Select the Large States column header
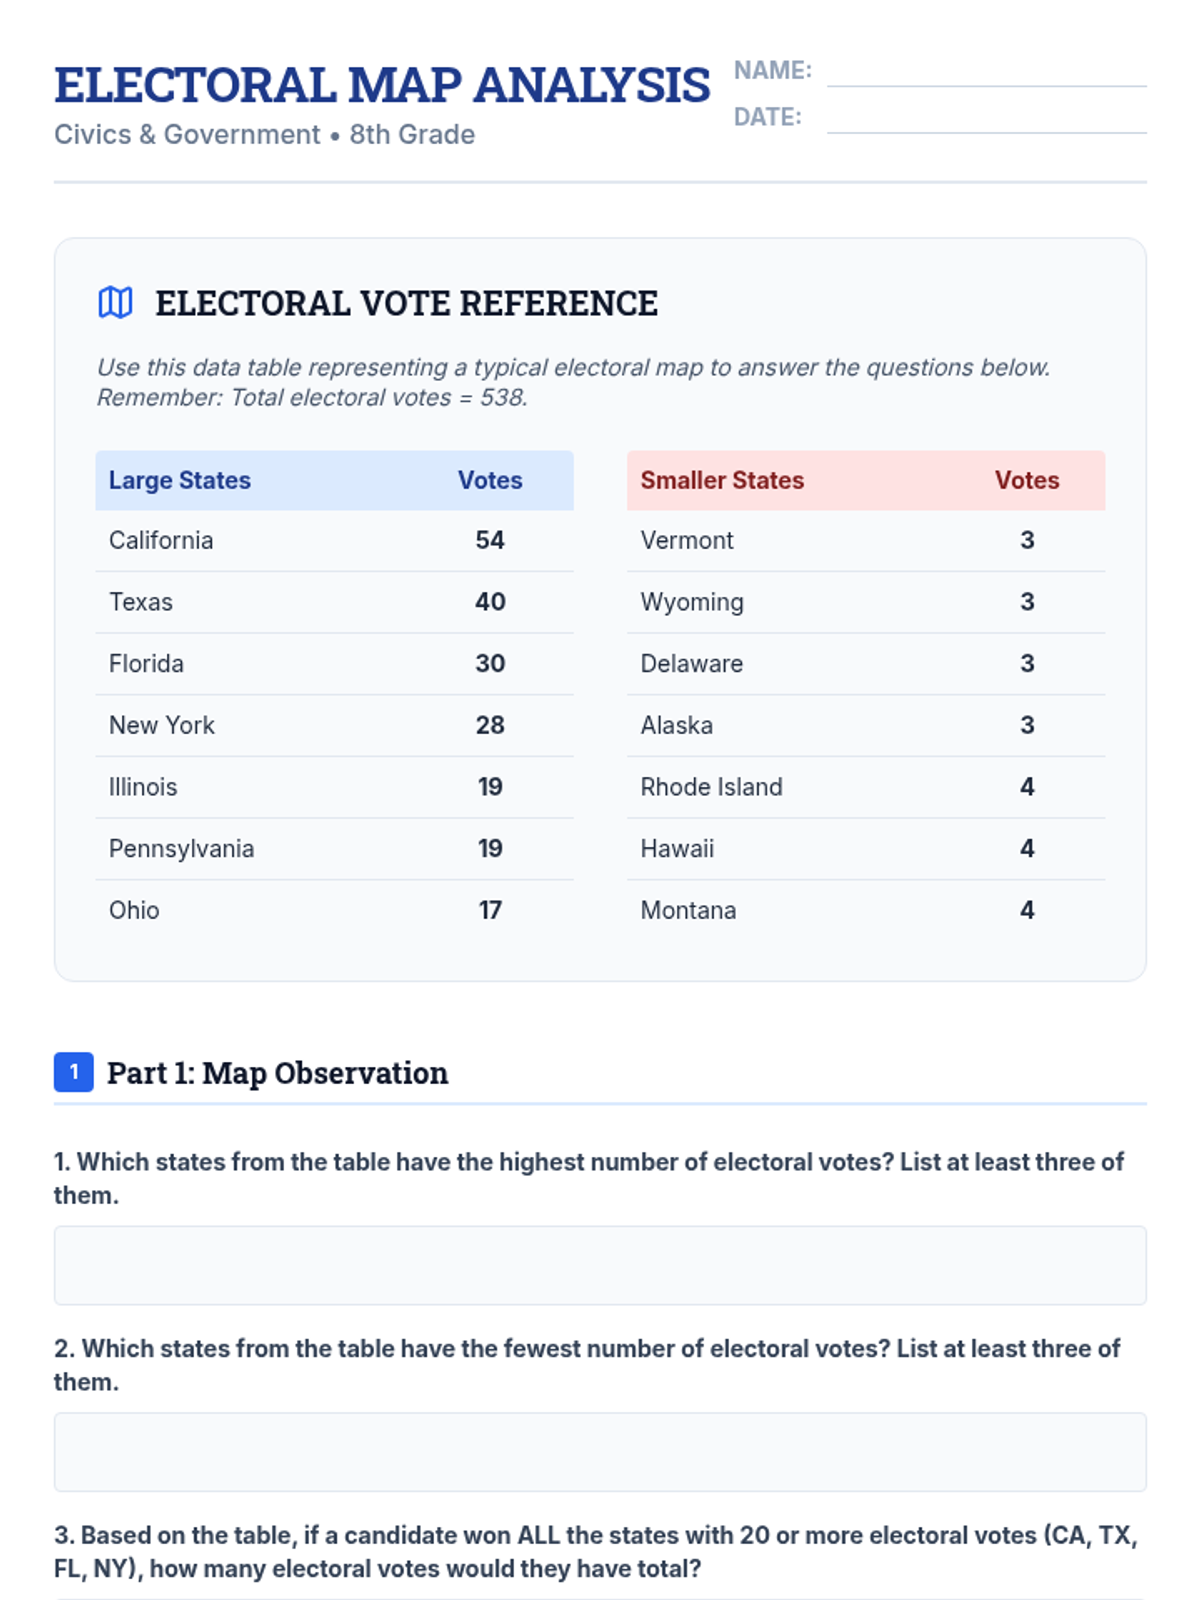The image size is (1200, 1600). (x=180, y=480)
